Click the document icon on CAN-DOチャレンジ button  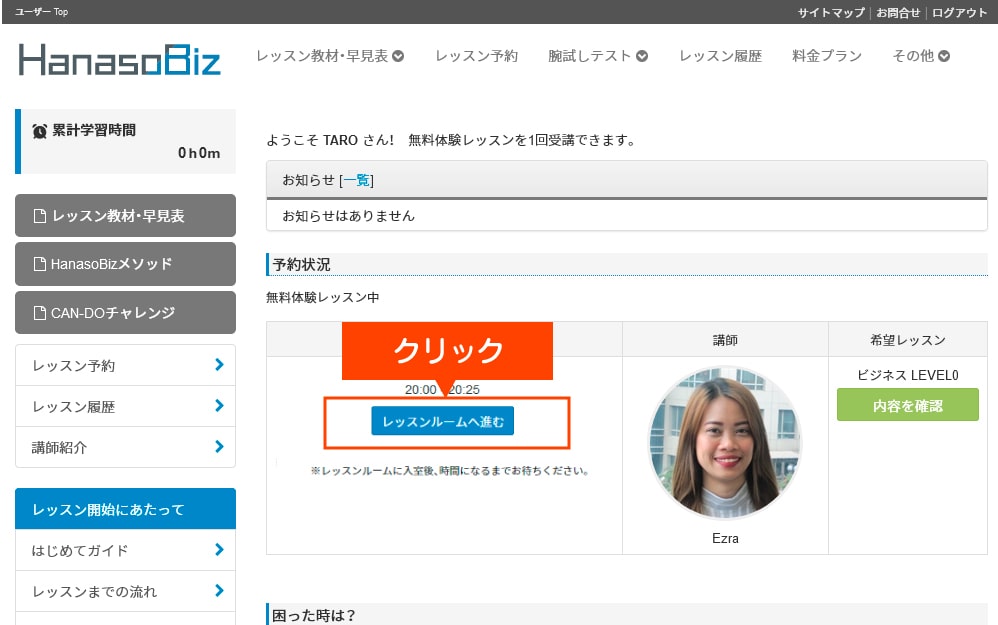tap(39, 313)
